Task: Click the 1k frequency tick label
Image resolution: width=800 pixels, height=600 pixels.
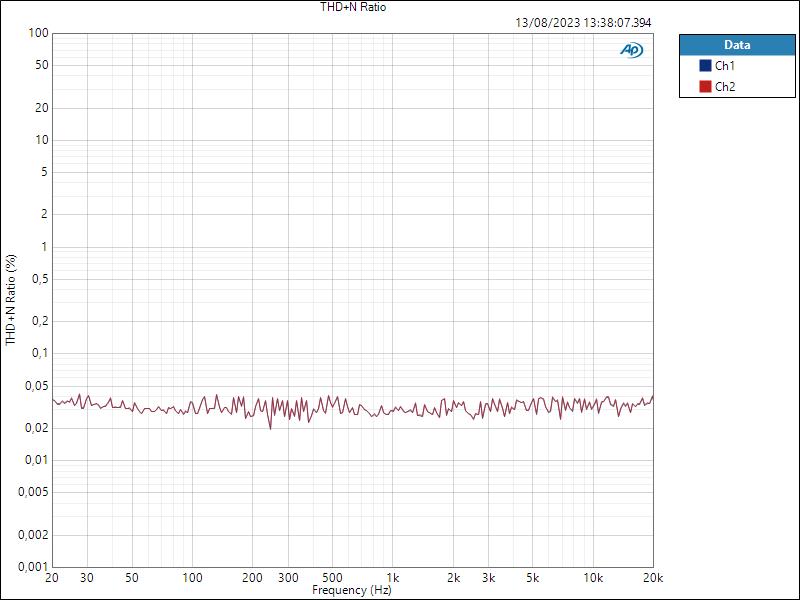Action: coord(393,577)
